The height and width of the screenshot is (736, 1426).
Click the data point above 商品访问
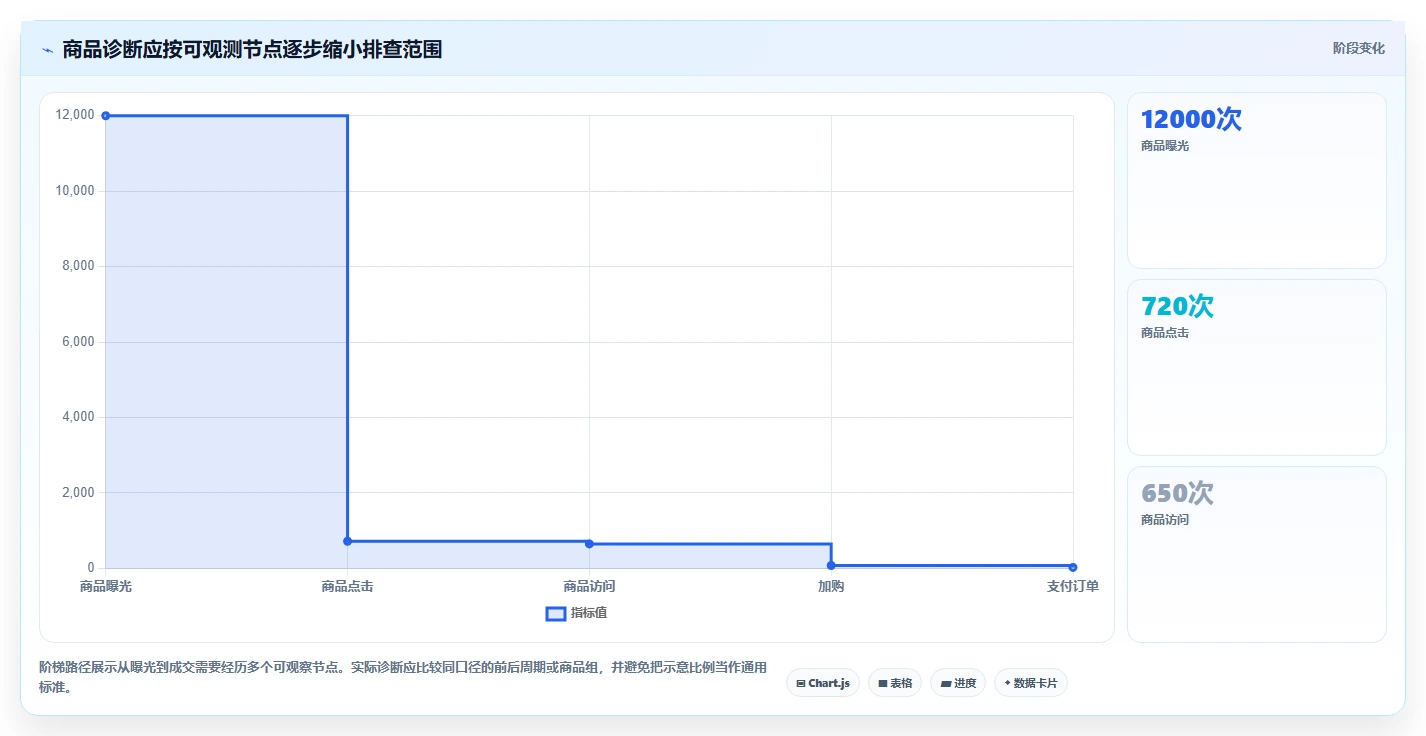[x=589, y=544]
